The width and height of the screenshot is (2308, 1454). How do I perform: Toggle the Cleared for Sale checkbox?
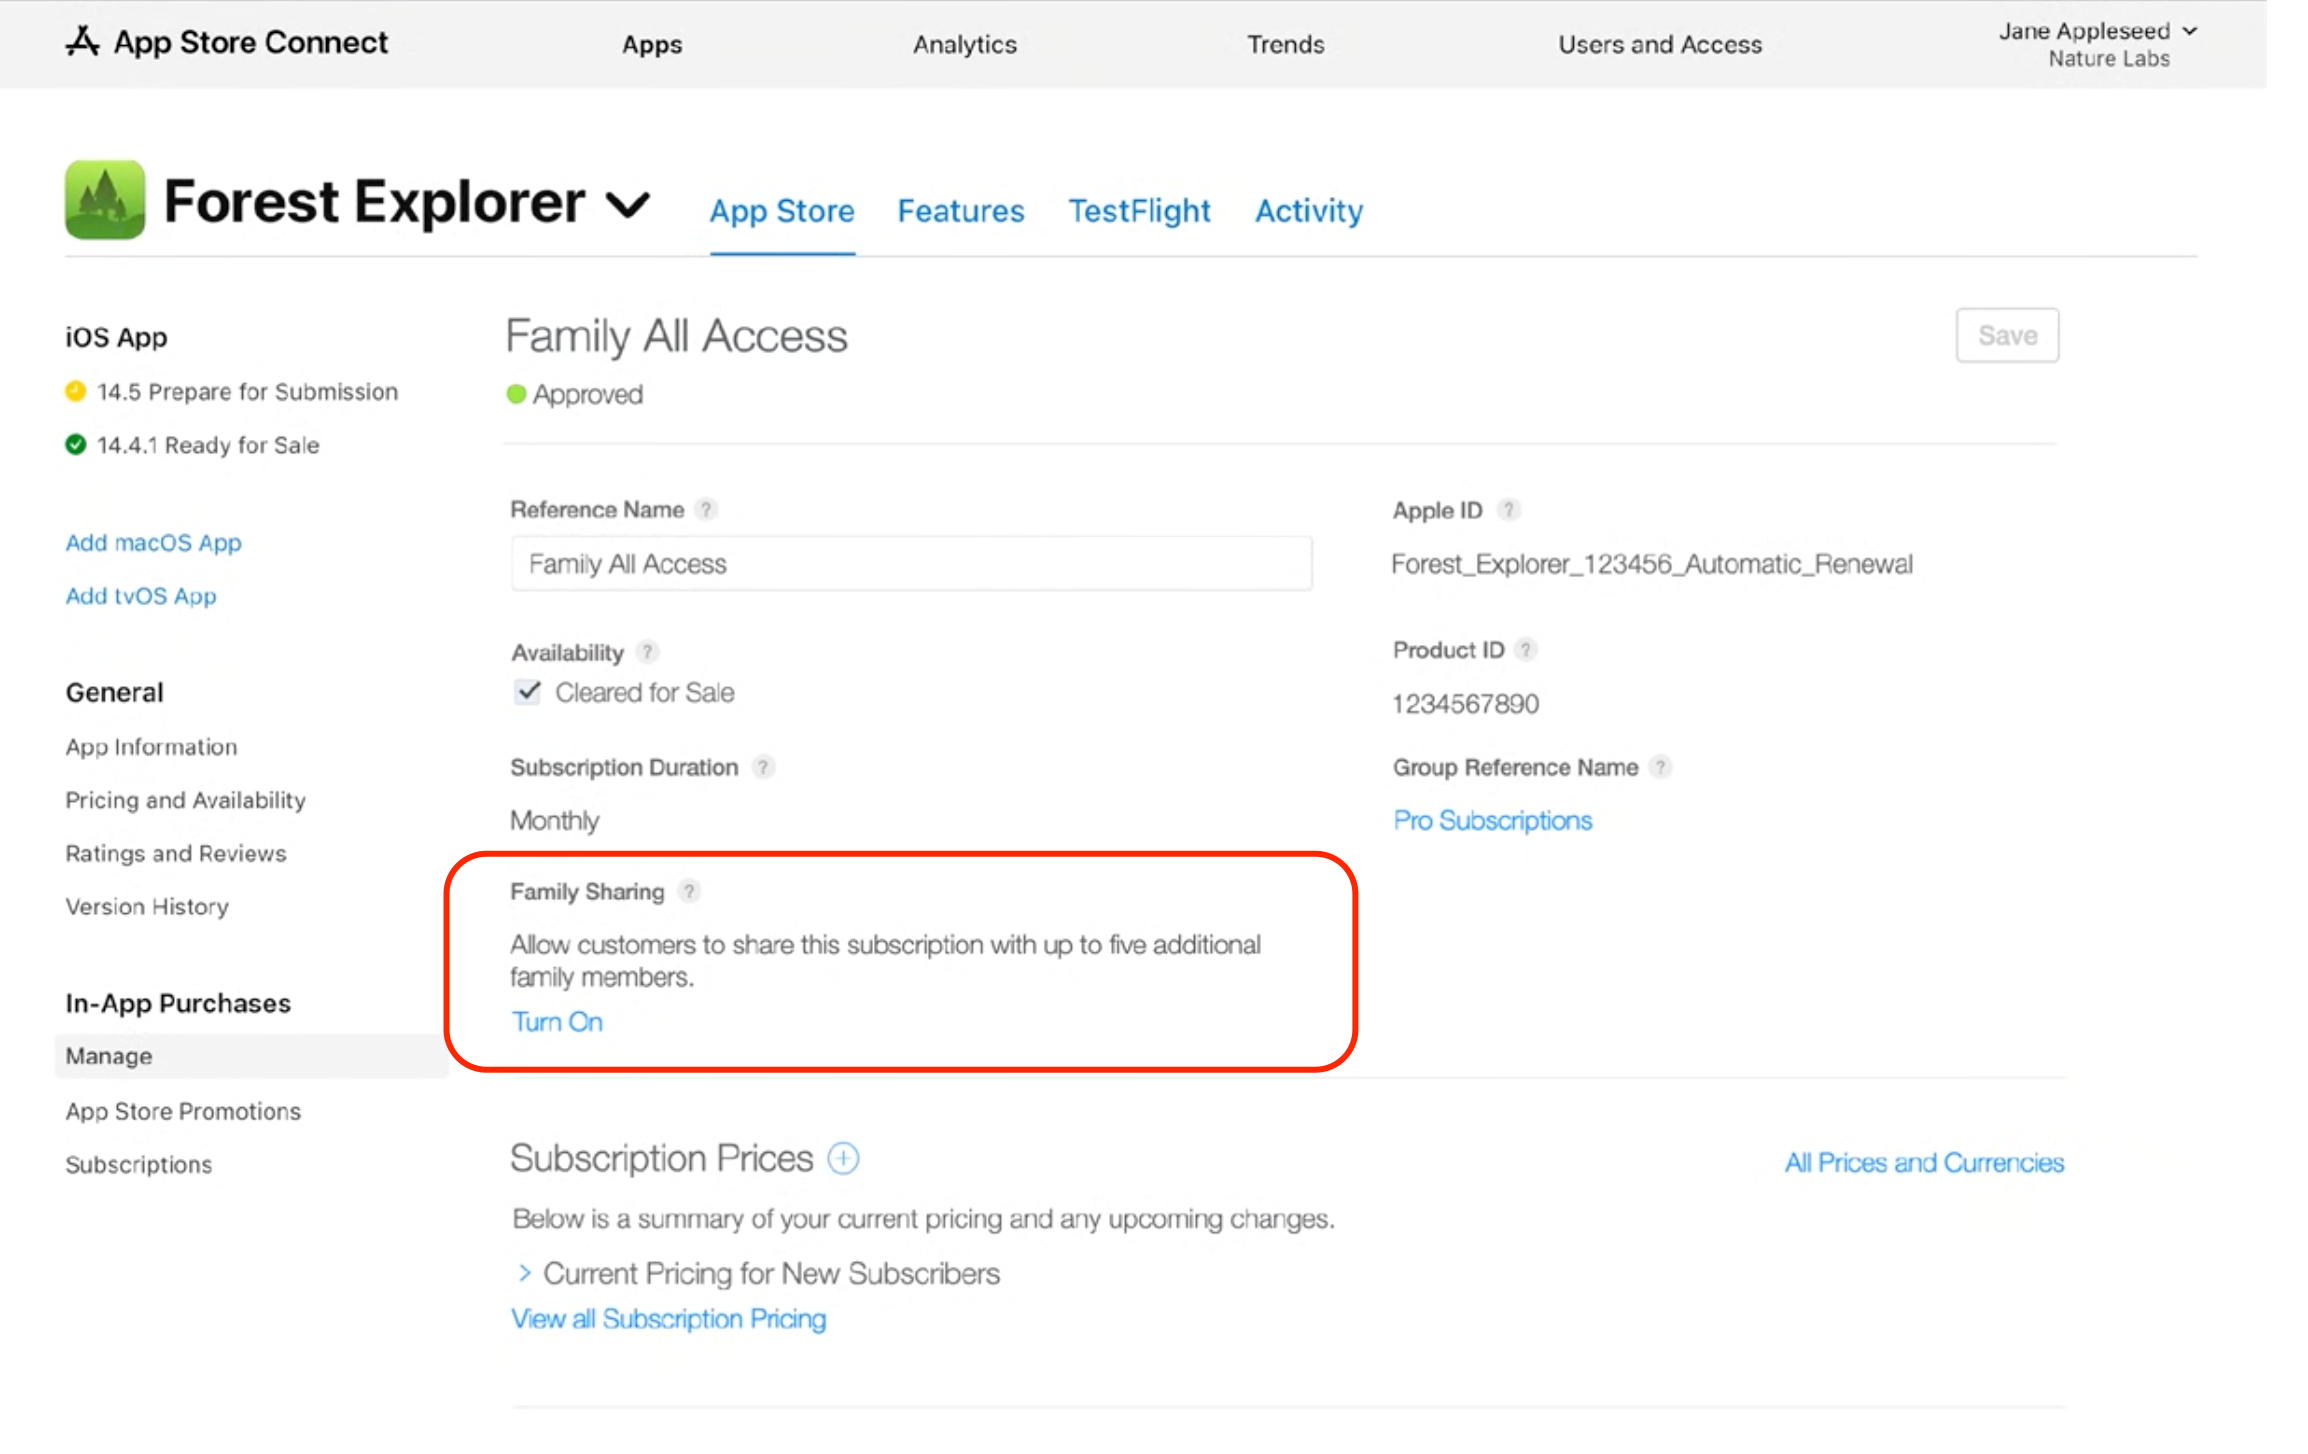click(x=528, y=692)
